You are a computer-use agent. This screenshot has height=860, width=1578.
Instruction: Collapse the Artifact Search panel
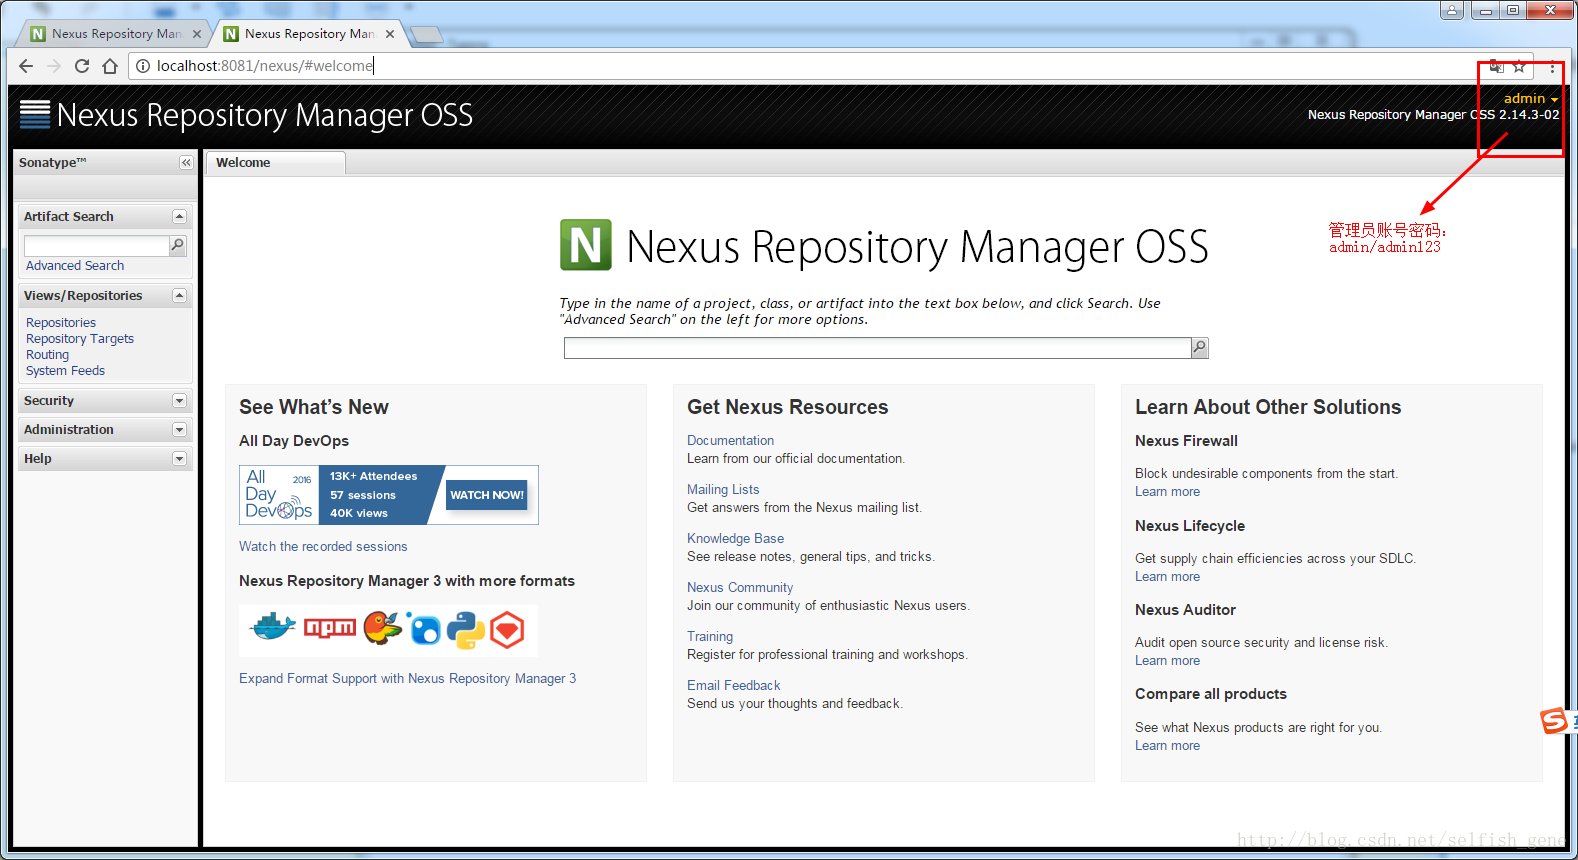pos(179,216)
